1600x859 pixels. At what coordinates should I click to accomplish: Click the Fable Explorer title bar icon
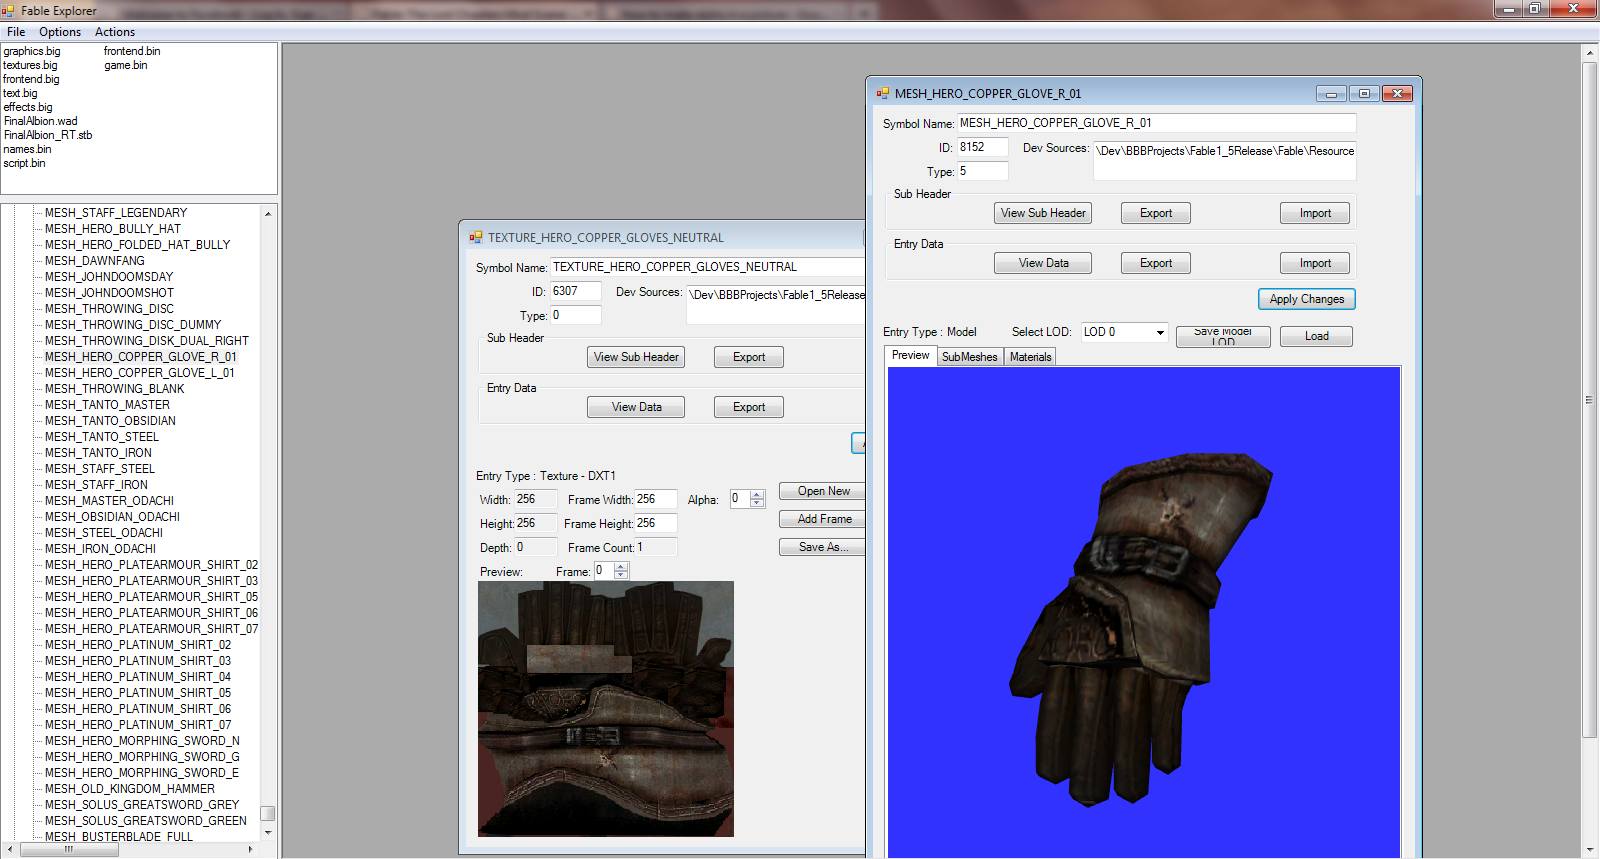tap(9, 11)
